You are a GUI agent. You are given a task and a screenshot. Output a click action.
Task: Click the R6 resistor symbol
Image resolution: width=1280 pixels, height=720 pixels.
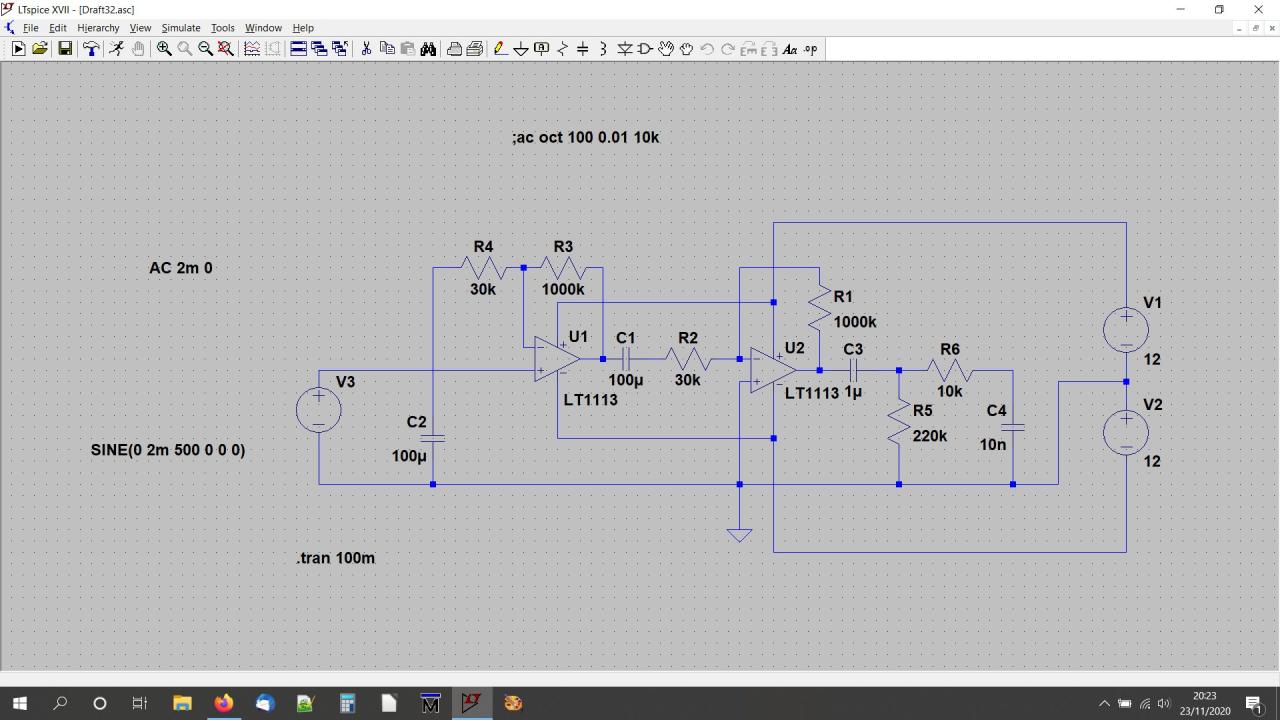[950, 370]
